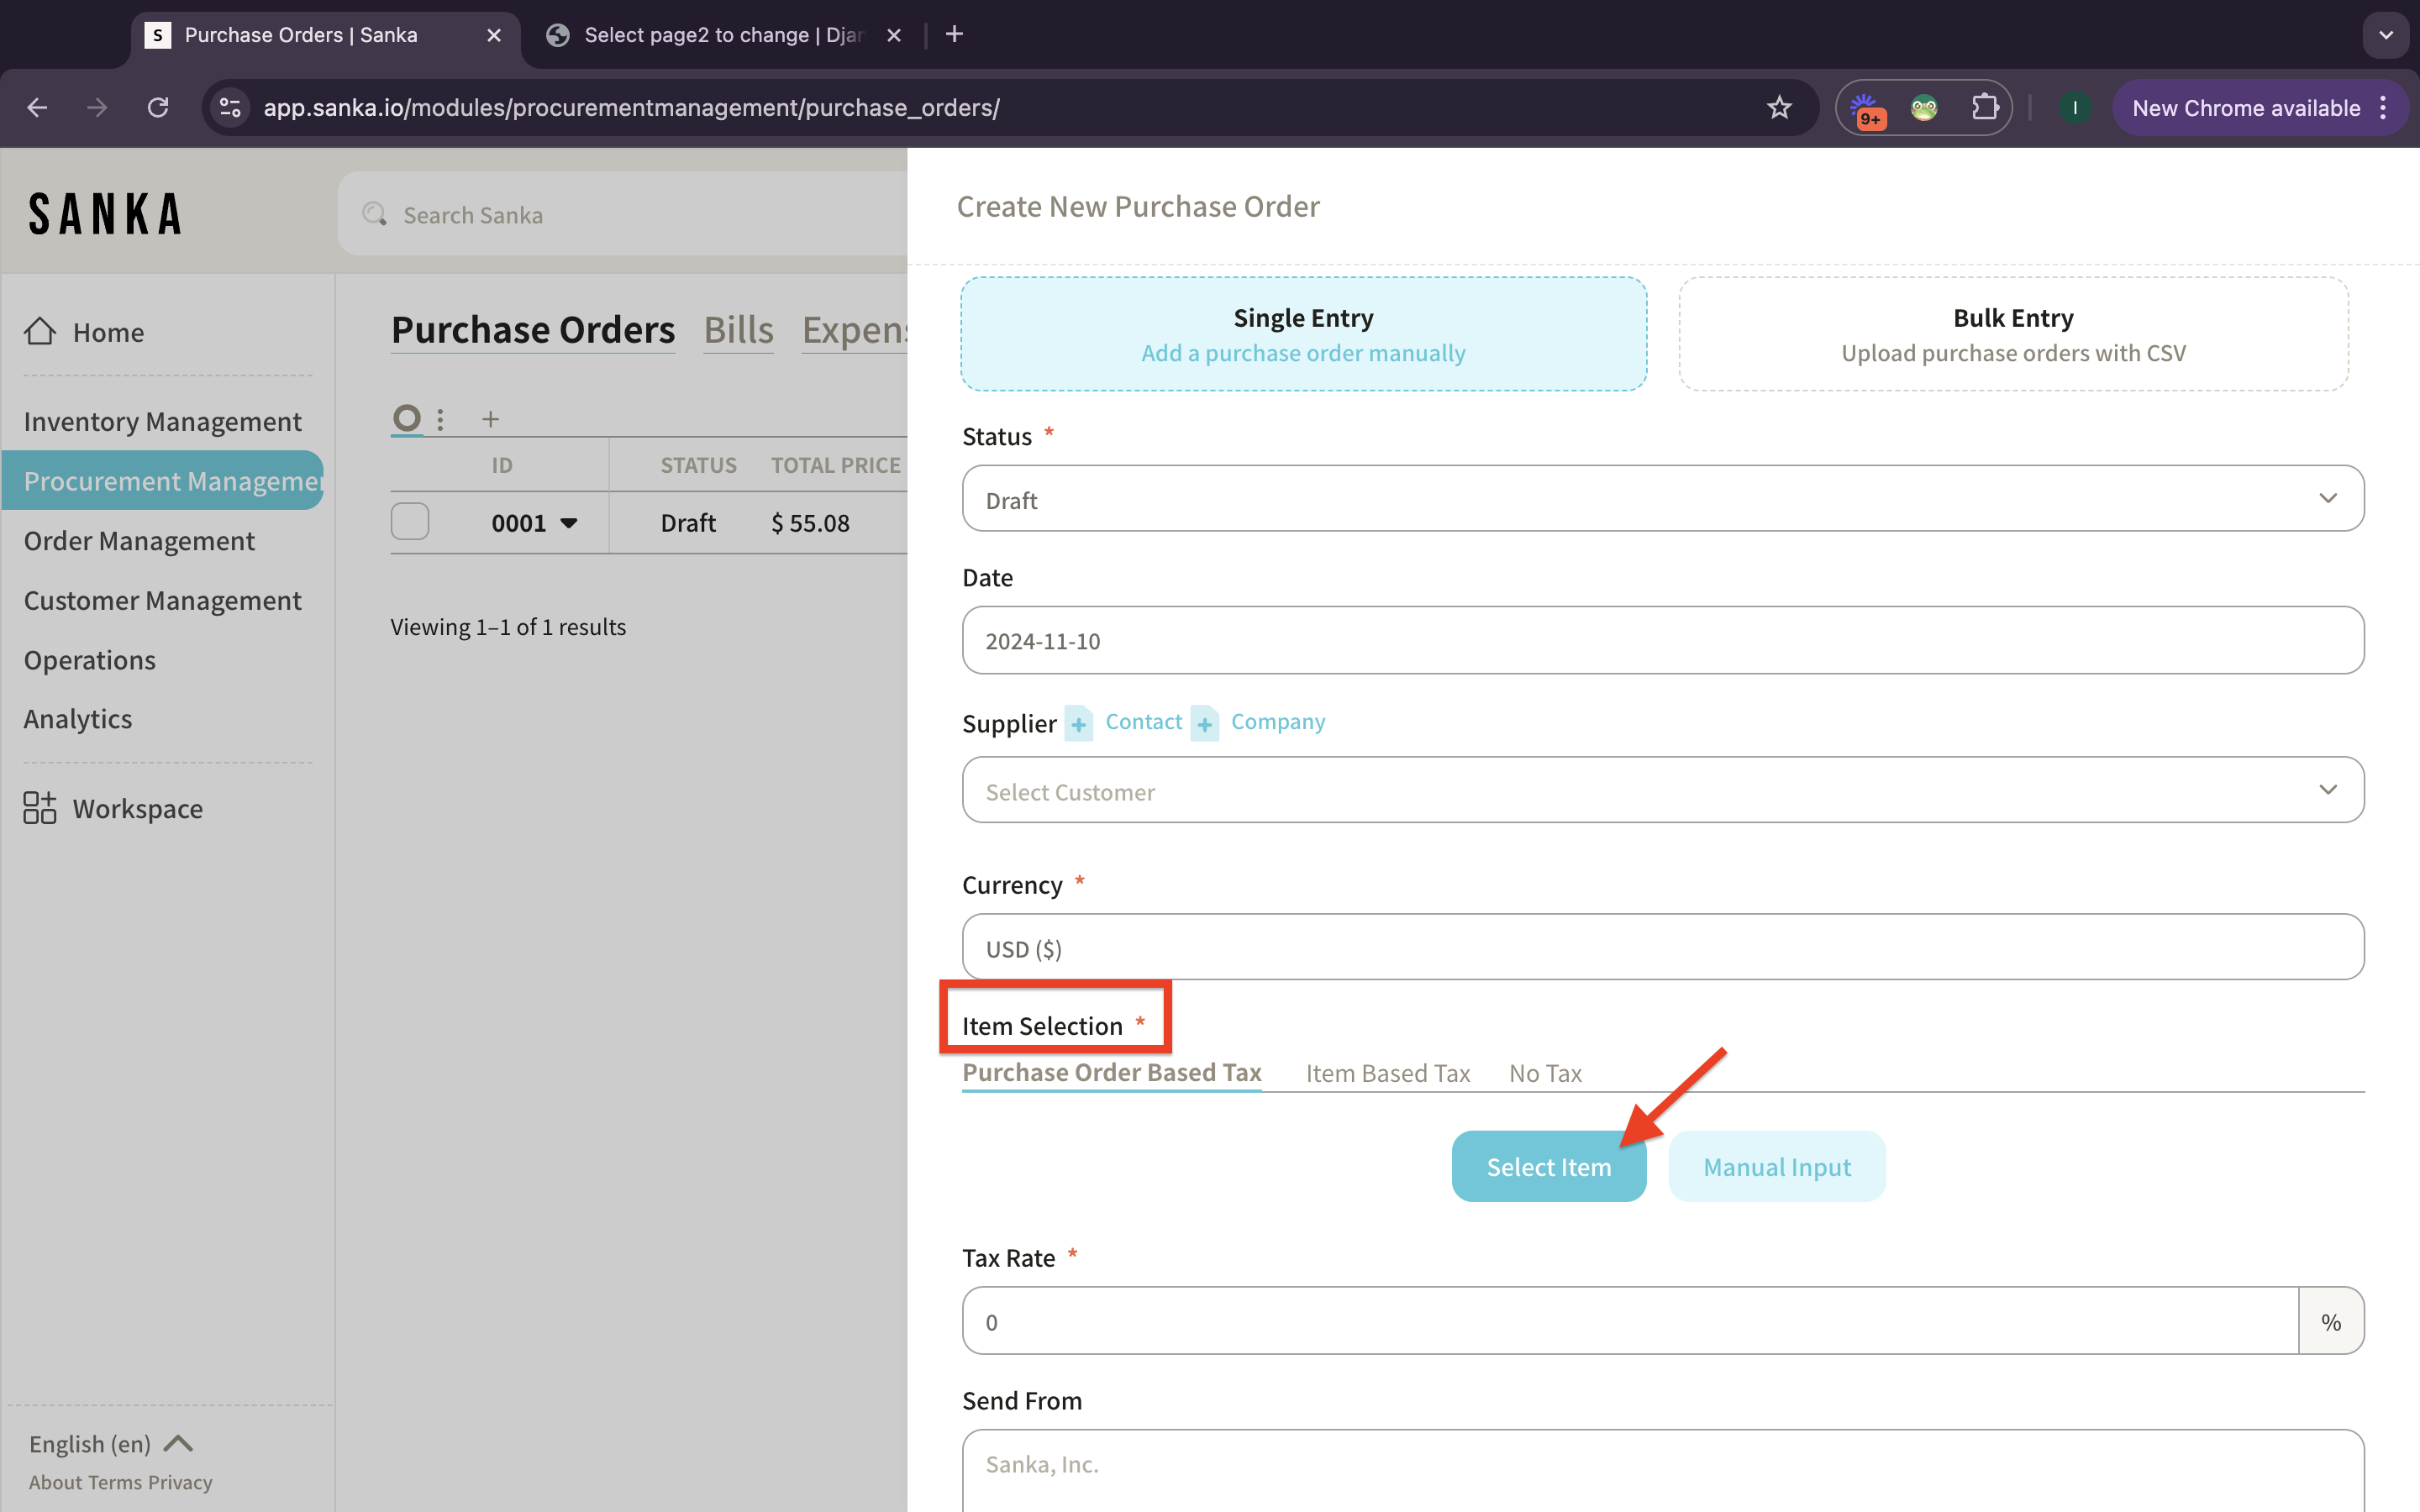Expand the 0001 order ID caret
This screenshot has height=1512, width=2420.
pyautogui.click(x=569, y=523)
